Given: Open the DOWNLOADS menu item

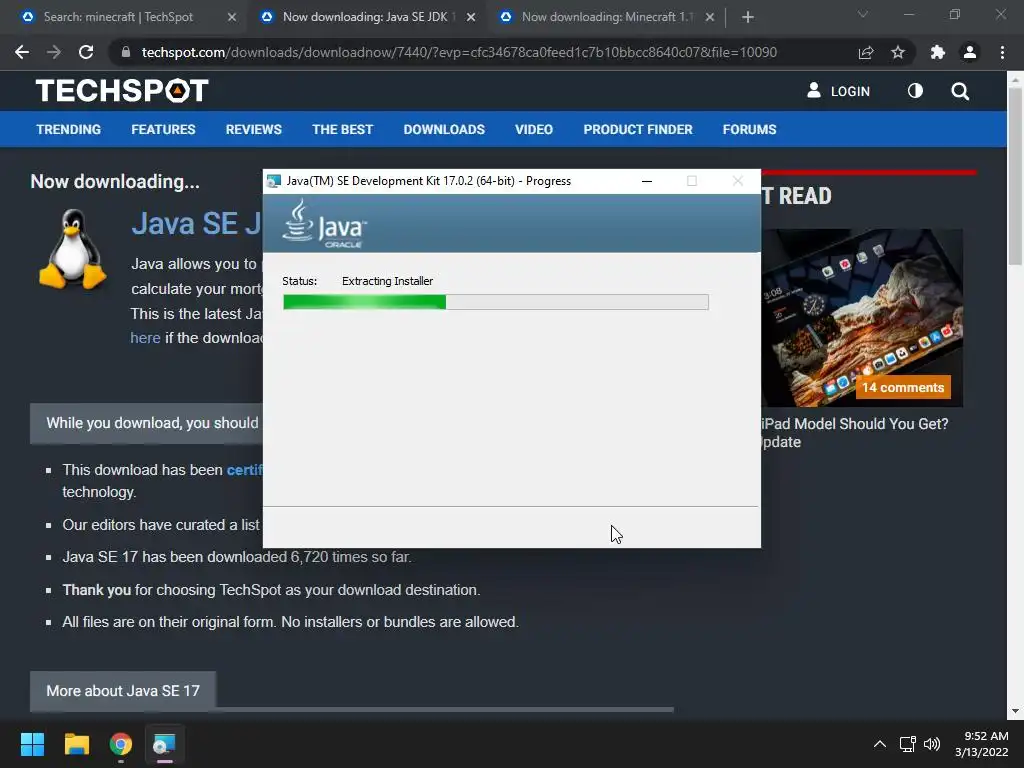Looking at the screenshot, I should [x=444, y=129].
